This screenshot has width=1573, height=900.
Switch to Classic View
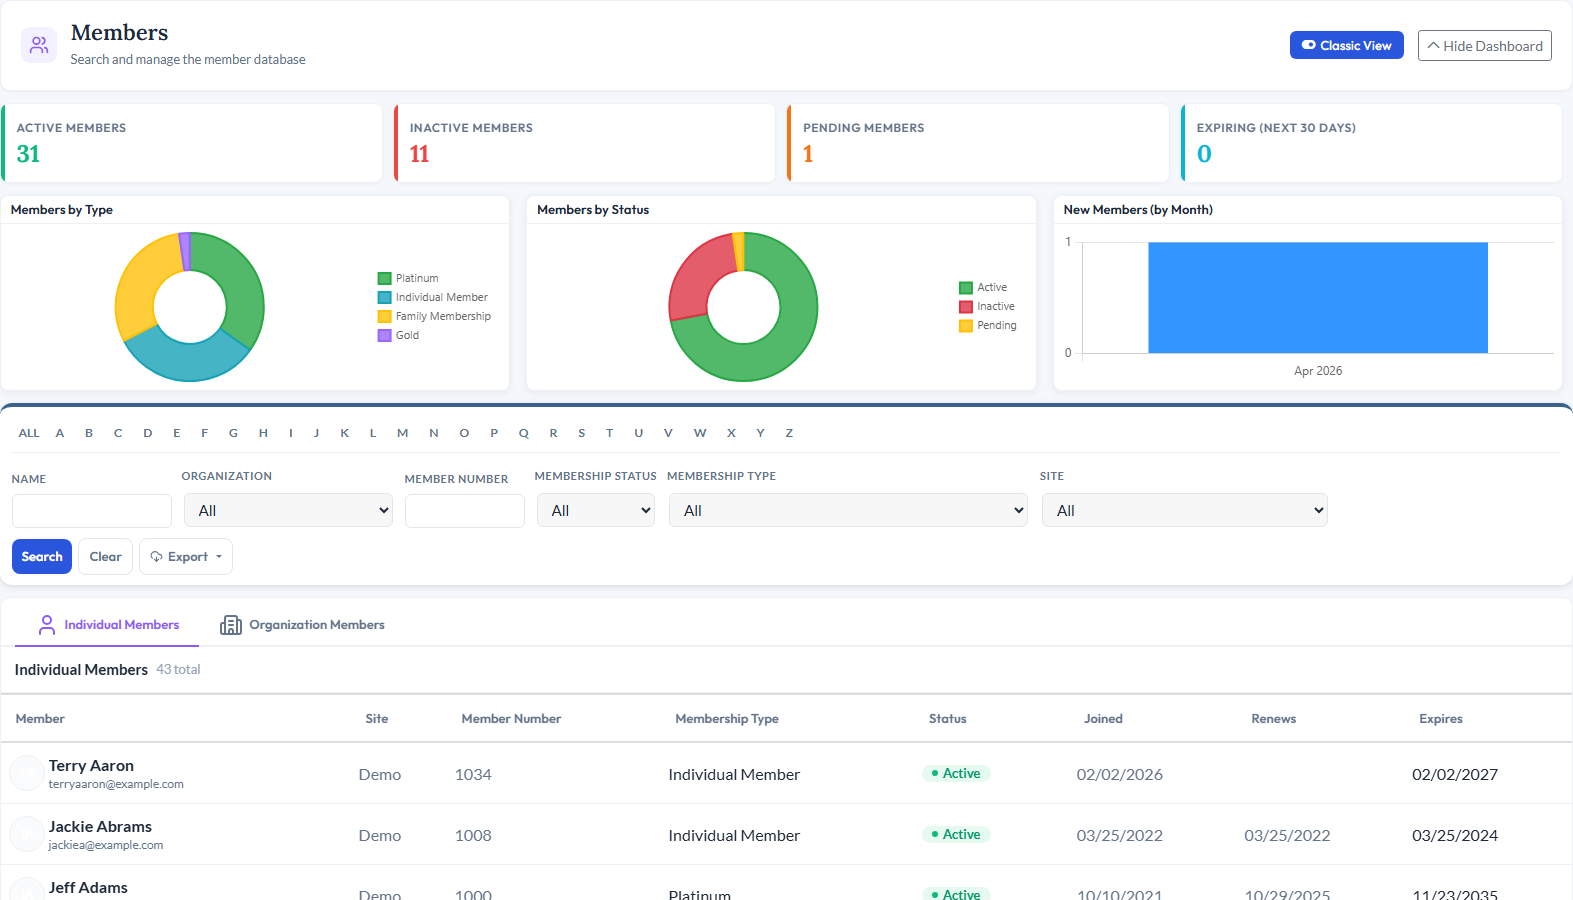pyautogui.click(x=1347, y=45)
